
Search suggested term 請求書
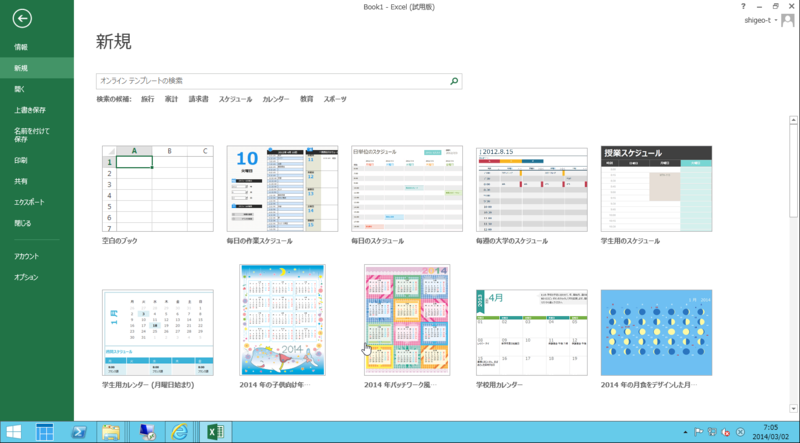[198, 99]
